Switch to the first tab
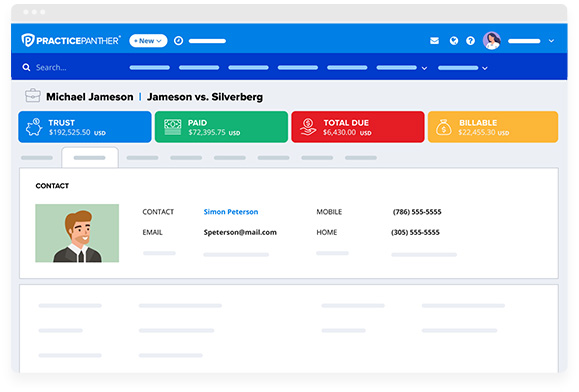The width and height of the screenshot is (579, 392). coord(37,158)
